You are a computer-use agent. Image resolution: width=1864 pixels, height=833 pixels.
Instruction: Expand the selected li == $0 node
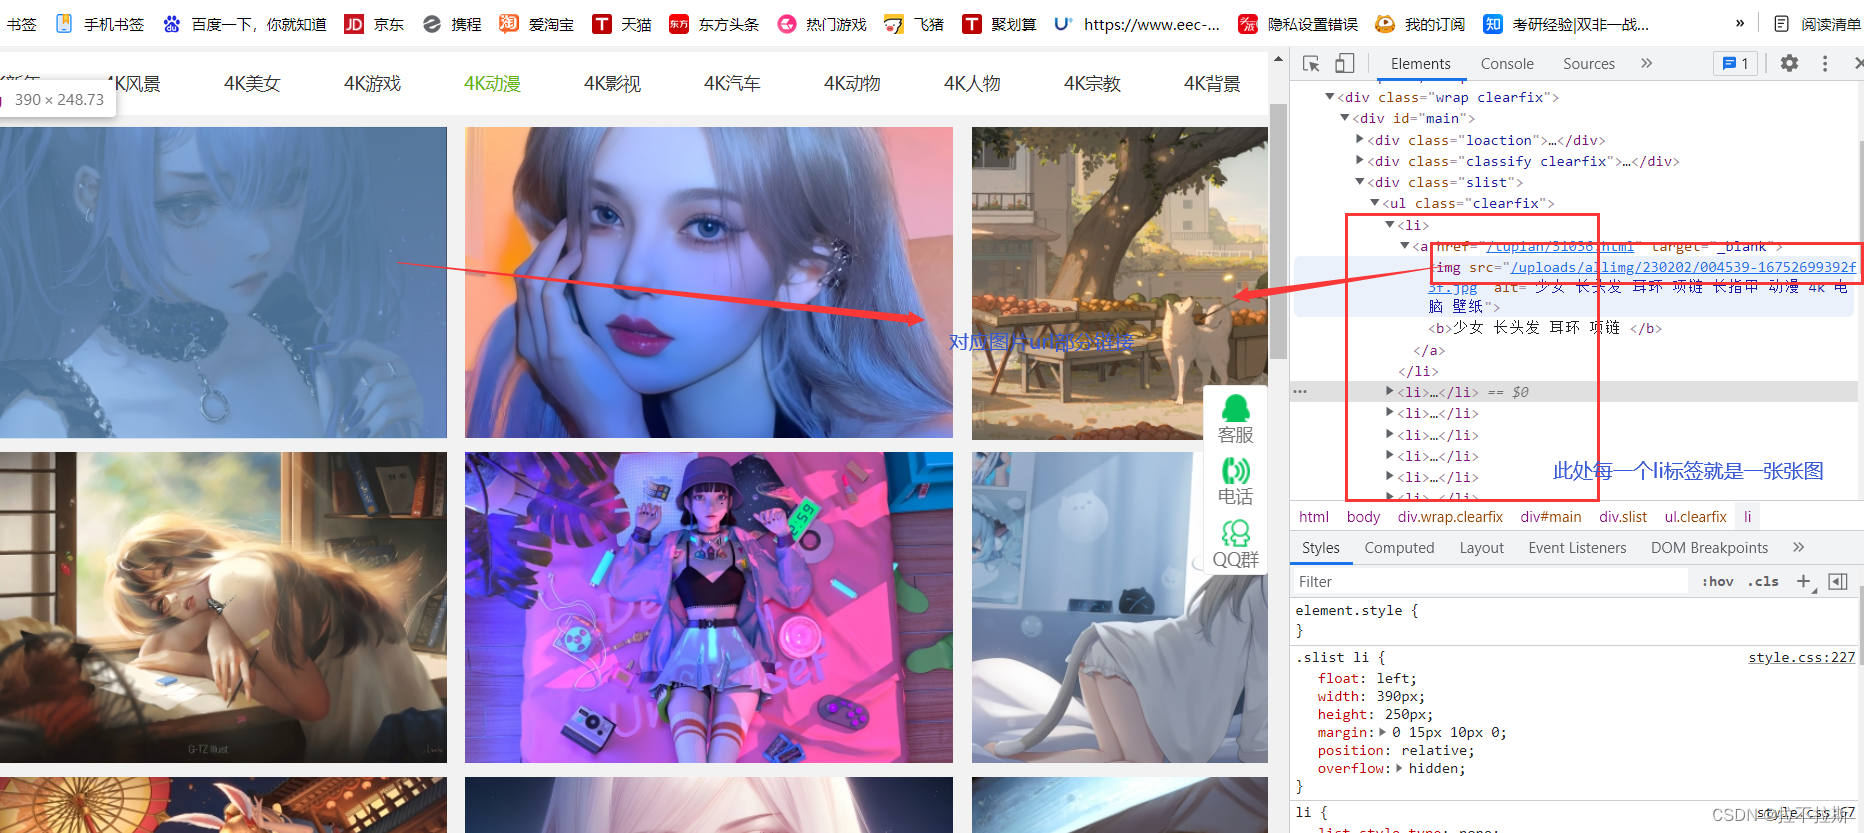(x=1390, y=392)
